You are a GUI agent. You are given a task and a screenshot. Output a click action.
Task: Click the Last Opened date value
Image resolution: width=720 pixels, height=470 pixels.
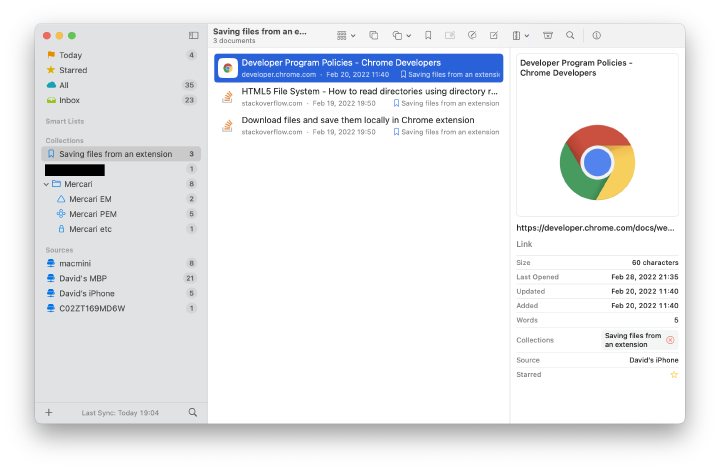click(645, 277)
